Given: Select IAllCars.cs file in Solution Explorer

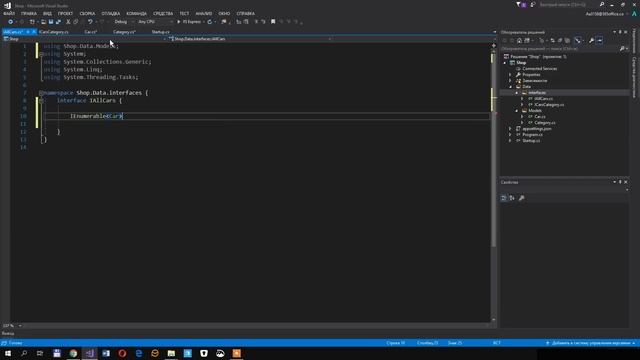Looking at the screenshot, I should (543, 99).
